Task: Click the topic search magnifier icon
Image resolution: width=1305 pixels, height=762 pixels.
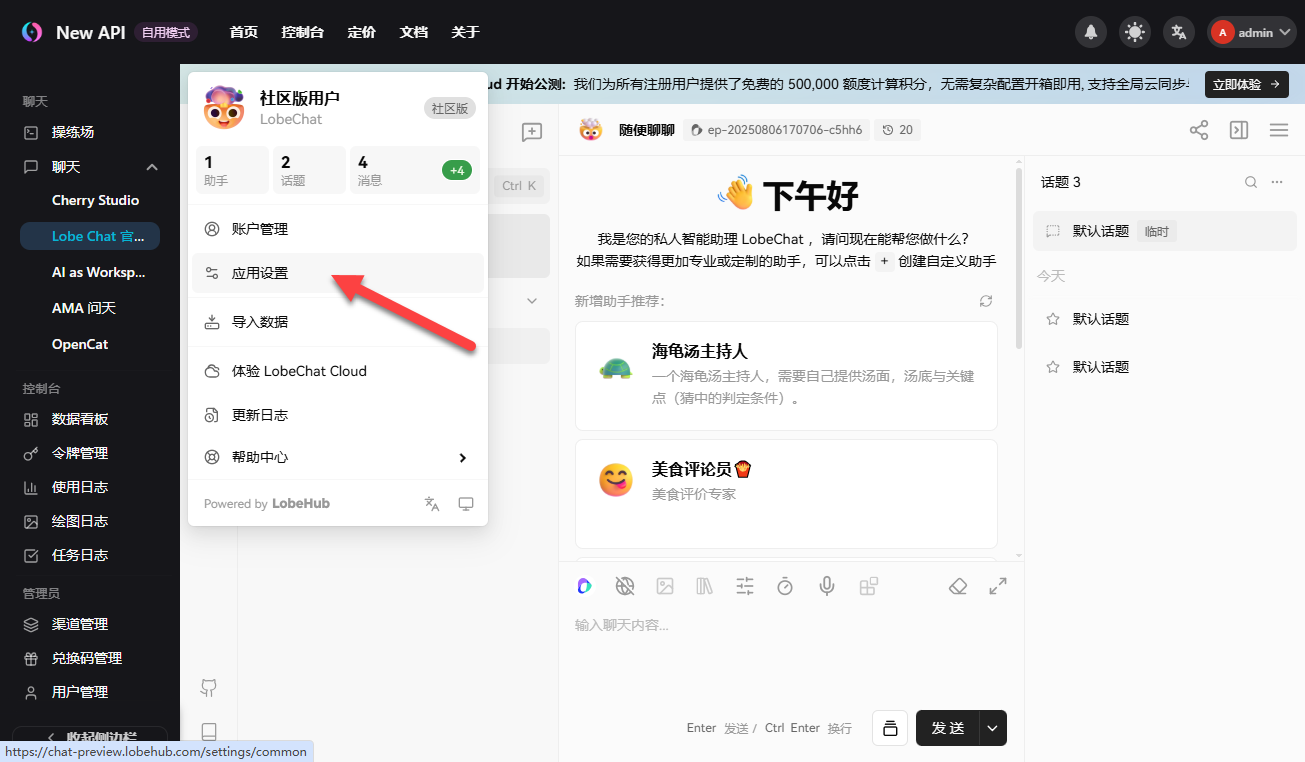Action: (1250, 182)
